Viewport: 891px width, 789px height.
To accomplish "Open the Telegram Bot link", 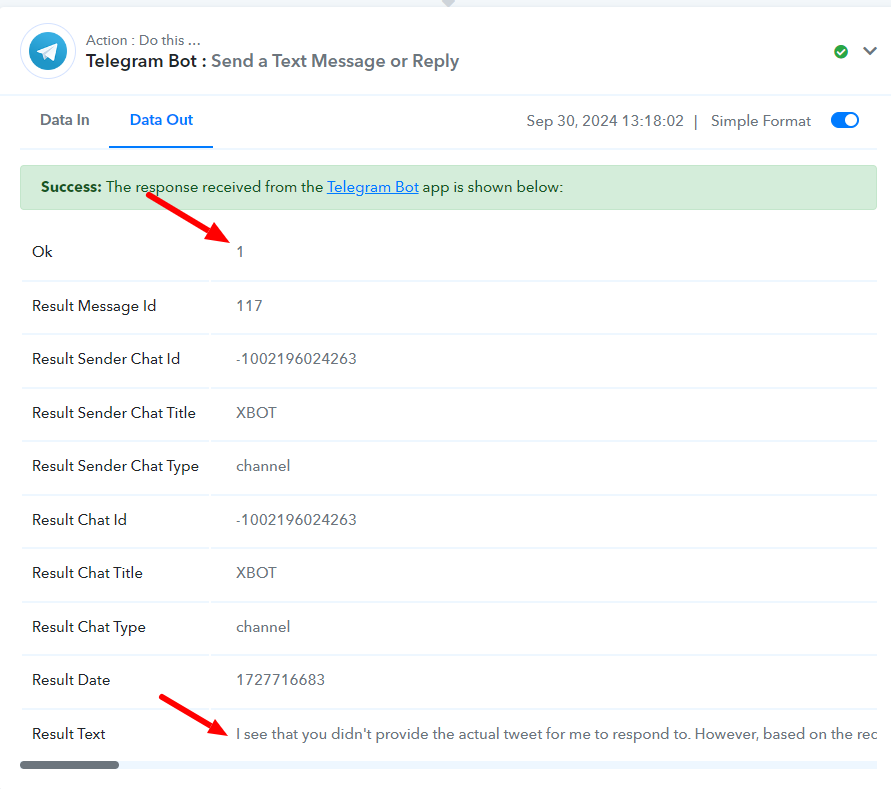I will click(x=373, y=187).
